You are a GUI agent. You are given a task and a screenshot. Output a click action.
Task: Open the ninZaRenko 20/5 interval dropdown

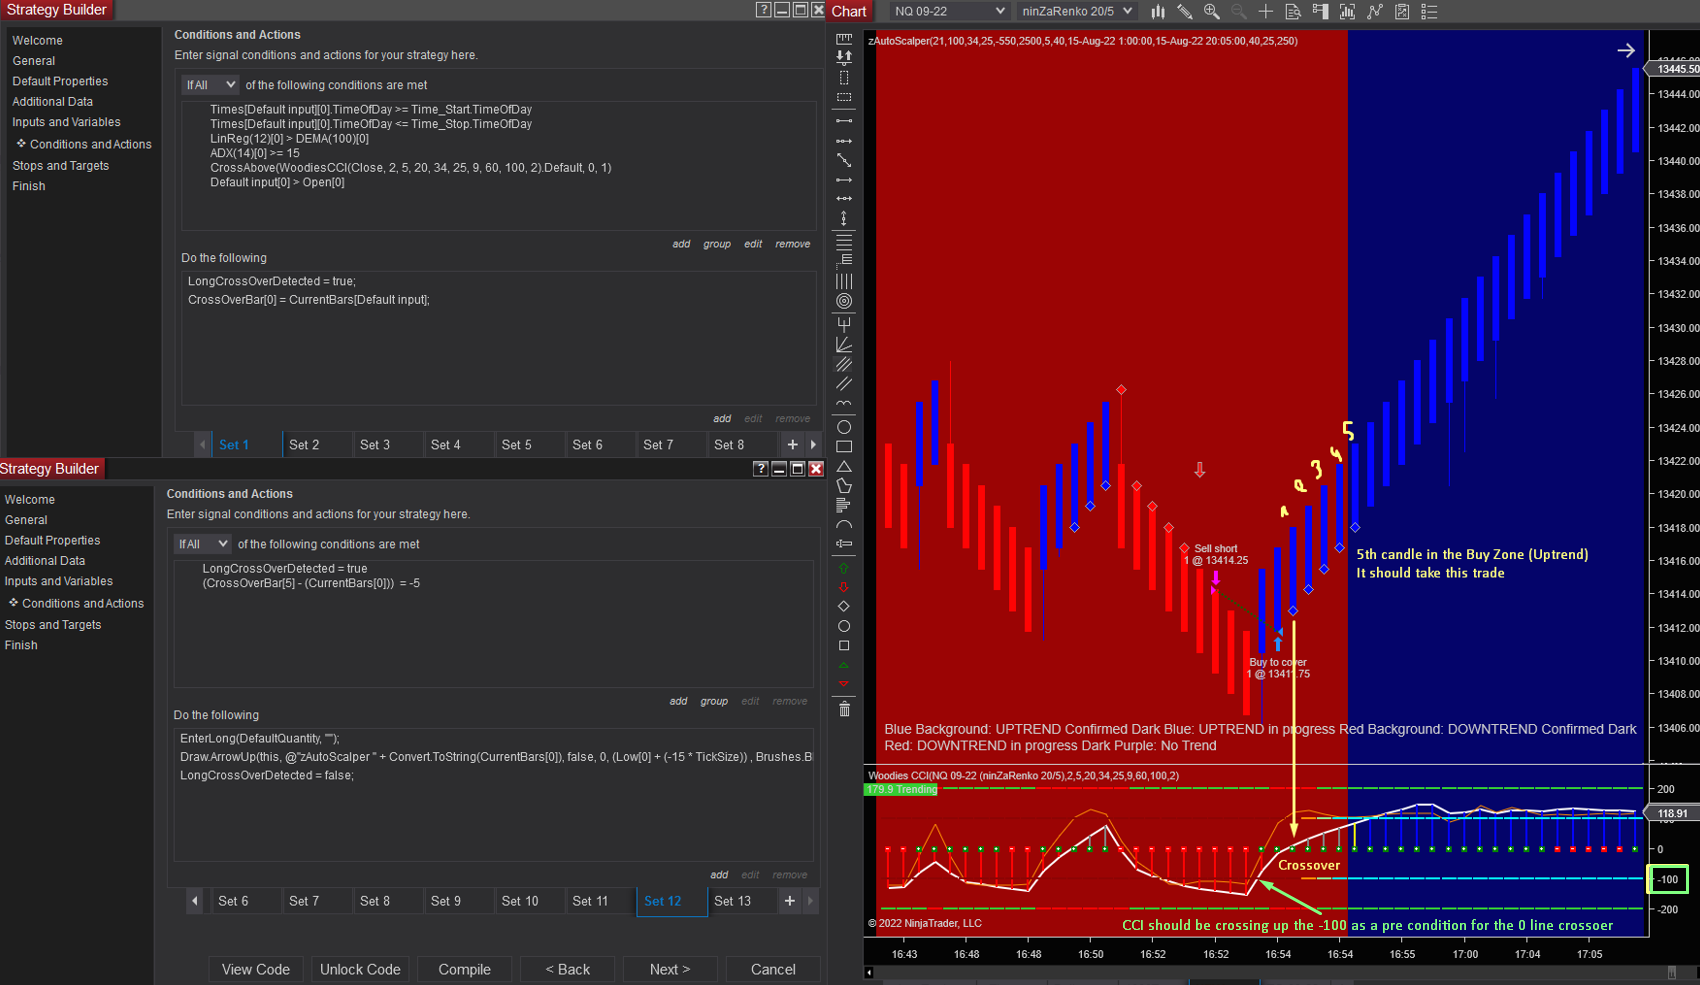coord(1076,11)
